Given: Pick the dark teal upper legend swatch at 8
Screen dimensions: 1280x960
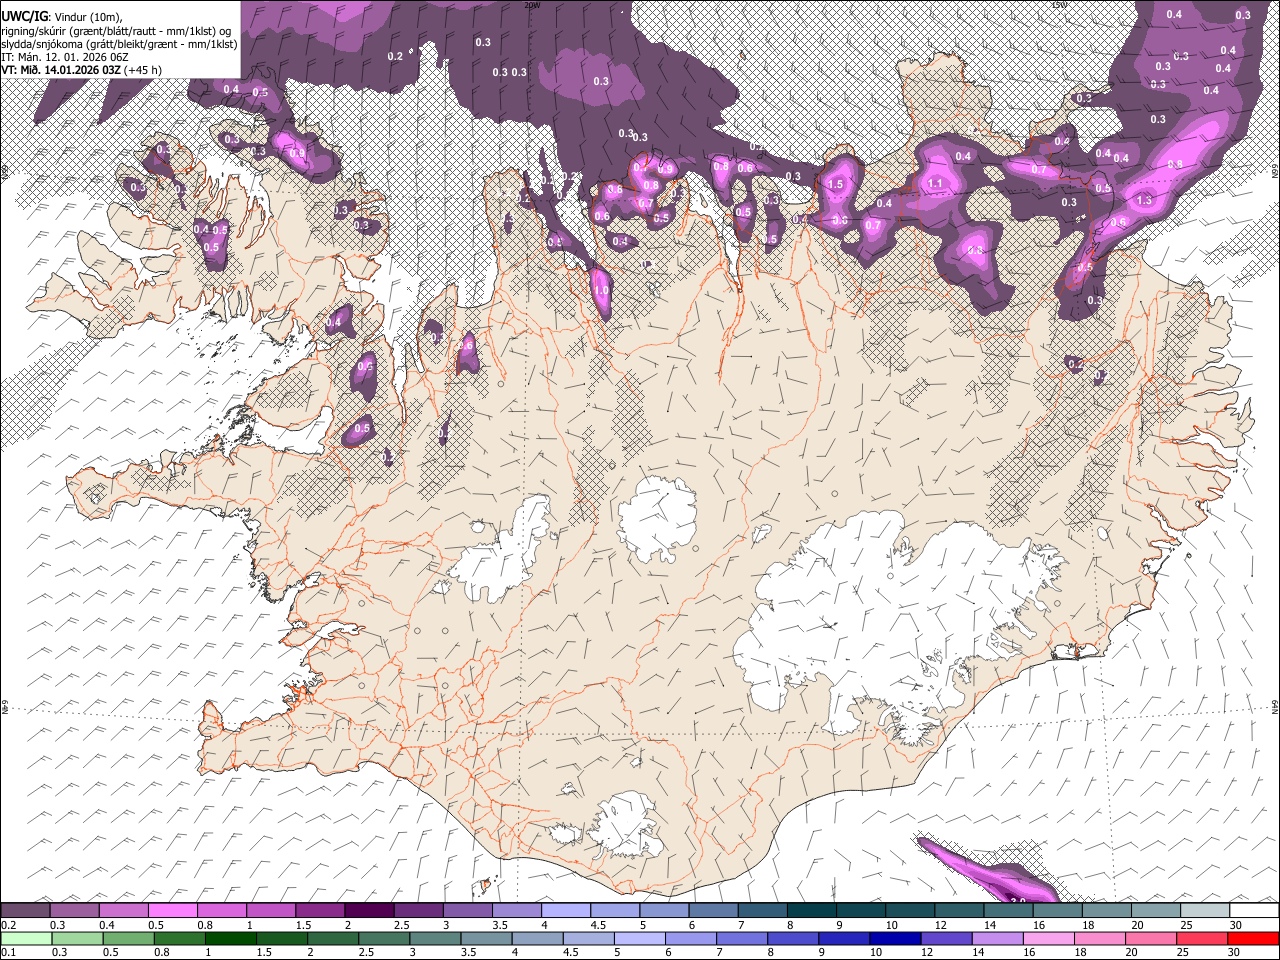Looking at the screenshot, I should (x=810, y=911).
